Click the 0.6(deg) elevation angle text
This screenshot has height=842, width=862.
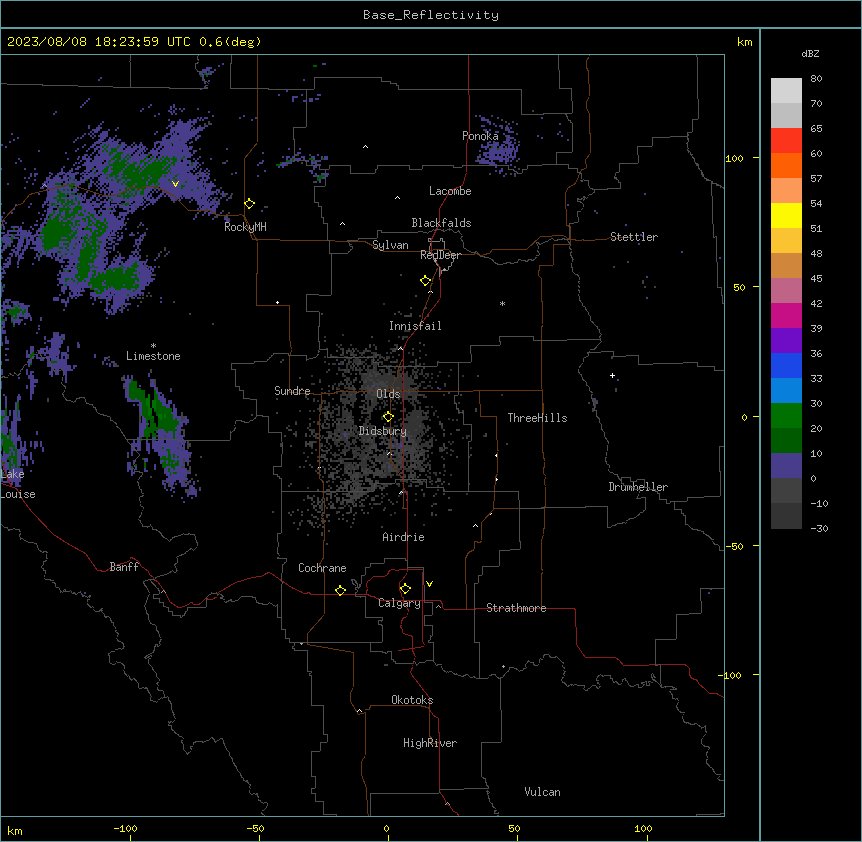230,42
